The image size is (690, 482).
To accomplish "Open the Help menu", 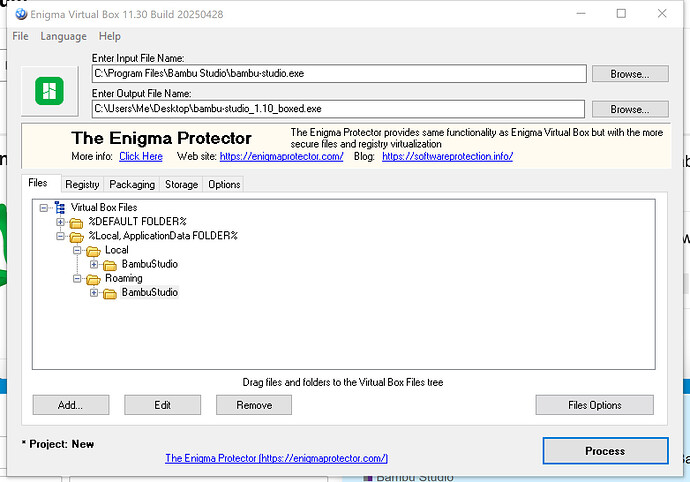I will click(x=110, y=36).
